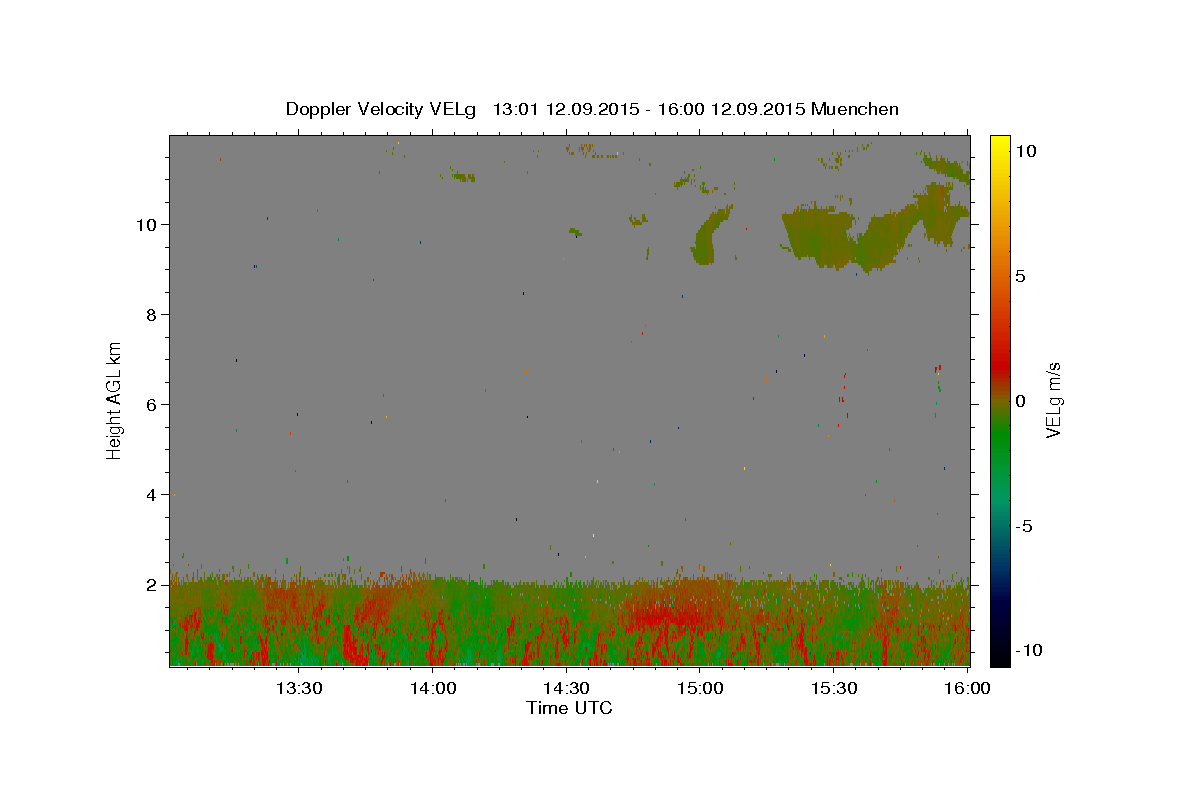Viewport: 1200px width, 800px height.
Task: Click the height tick label 10
Action: [147, 224]
